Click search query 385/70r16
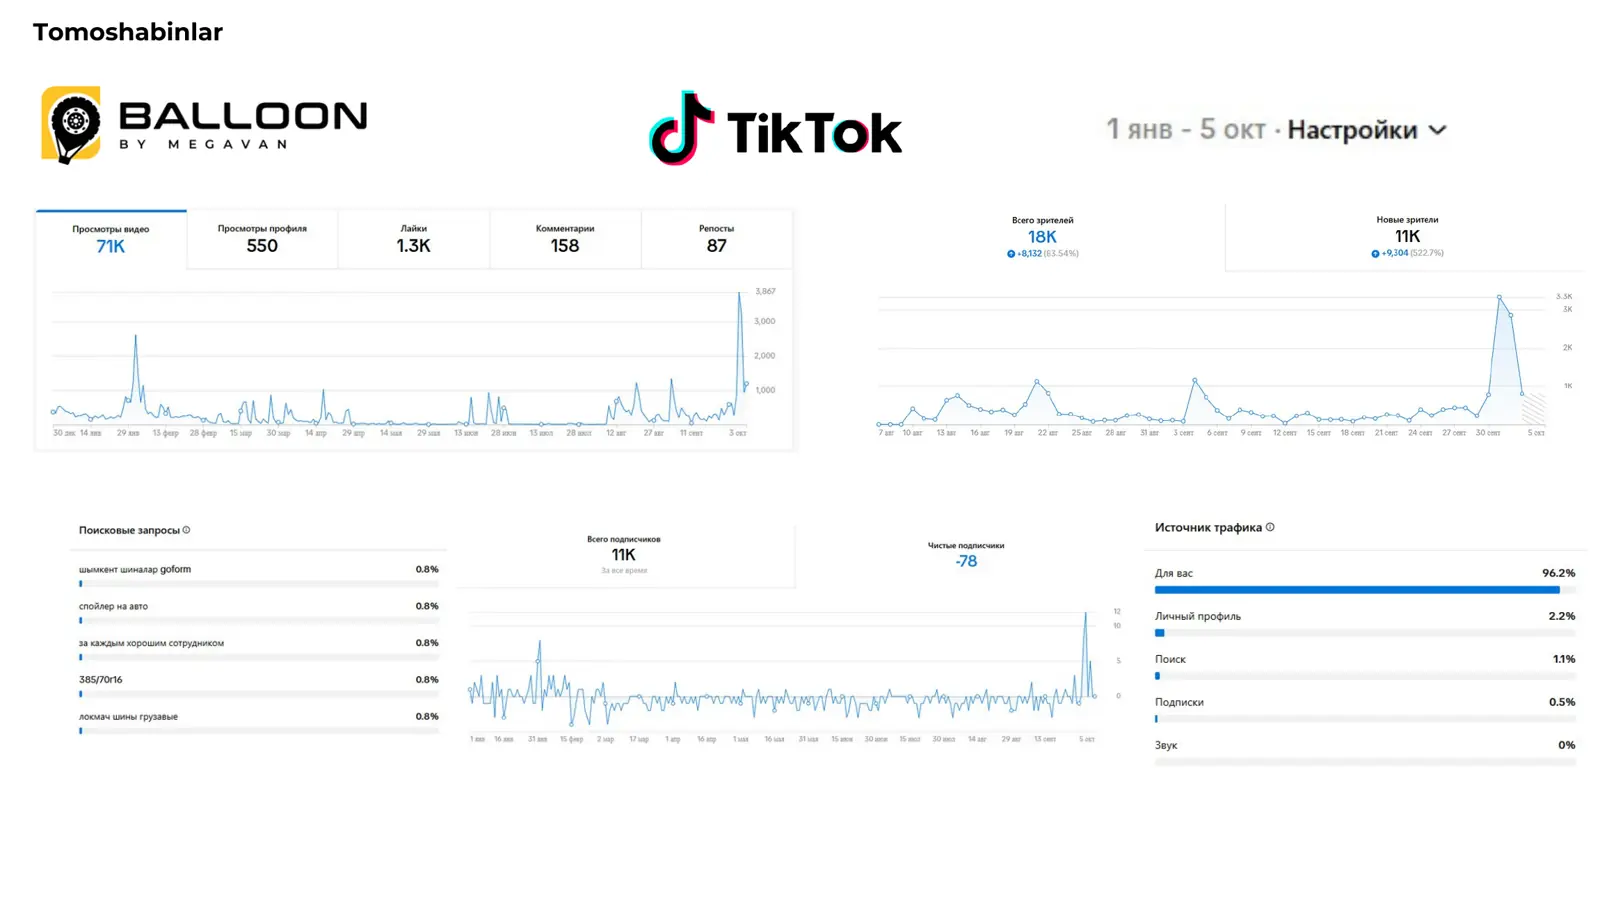This screenshot has width=1600, height=900. (100, 679)
